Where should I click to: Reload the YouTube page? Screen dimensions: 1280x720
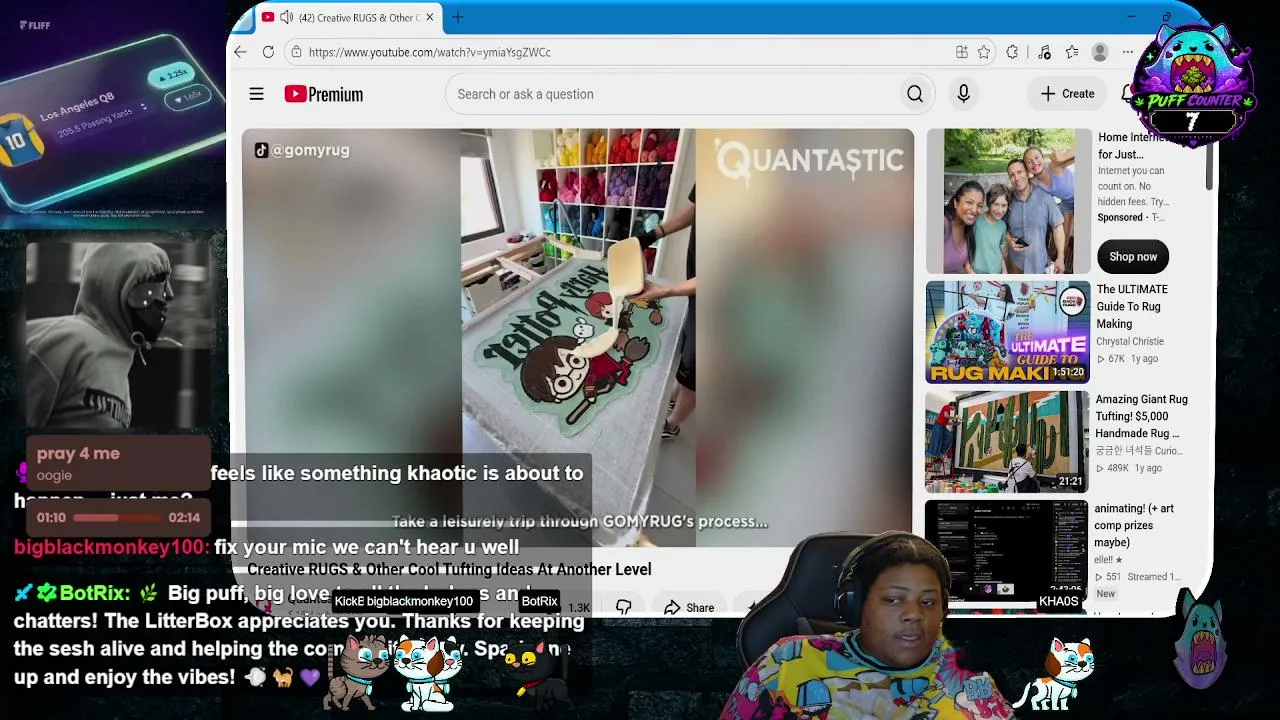[x=268, y=52]
